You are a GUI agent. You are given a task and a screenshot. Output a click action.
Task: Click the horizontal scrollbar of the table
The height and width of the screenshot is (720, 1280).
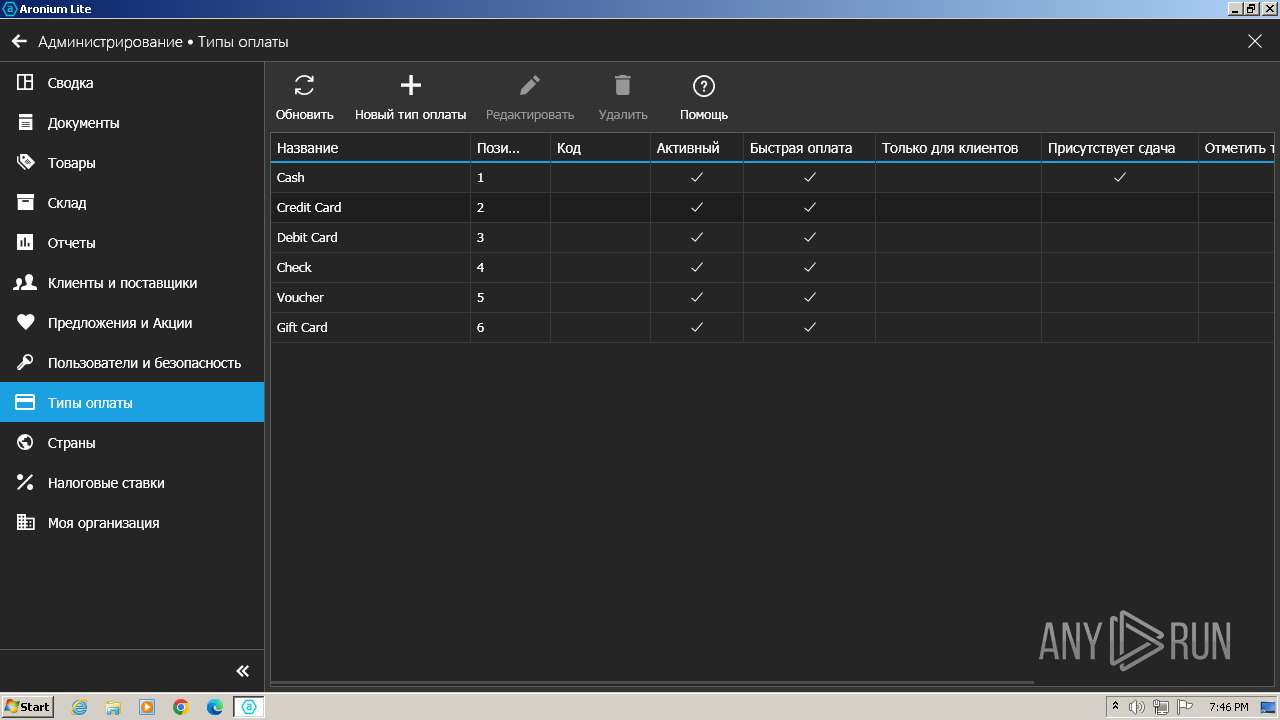(x=652, y=683)
